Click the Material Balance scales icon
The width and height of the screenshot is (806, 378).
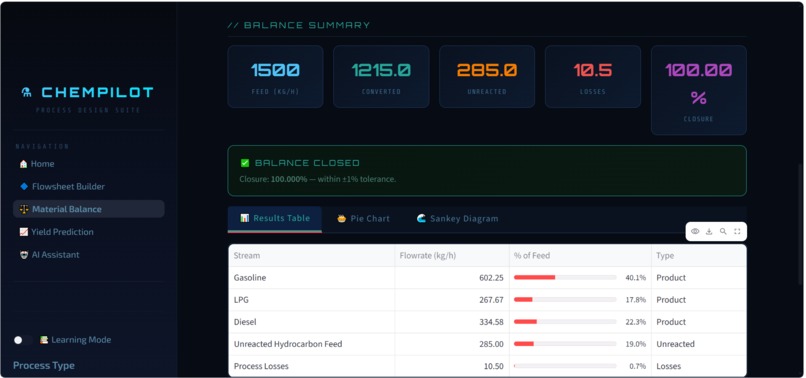point(24,209)
